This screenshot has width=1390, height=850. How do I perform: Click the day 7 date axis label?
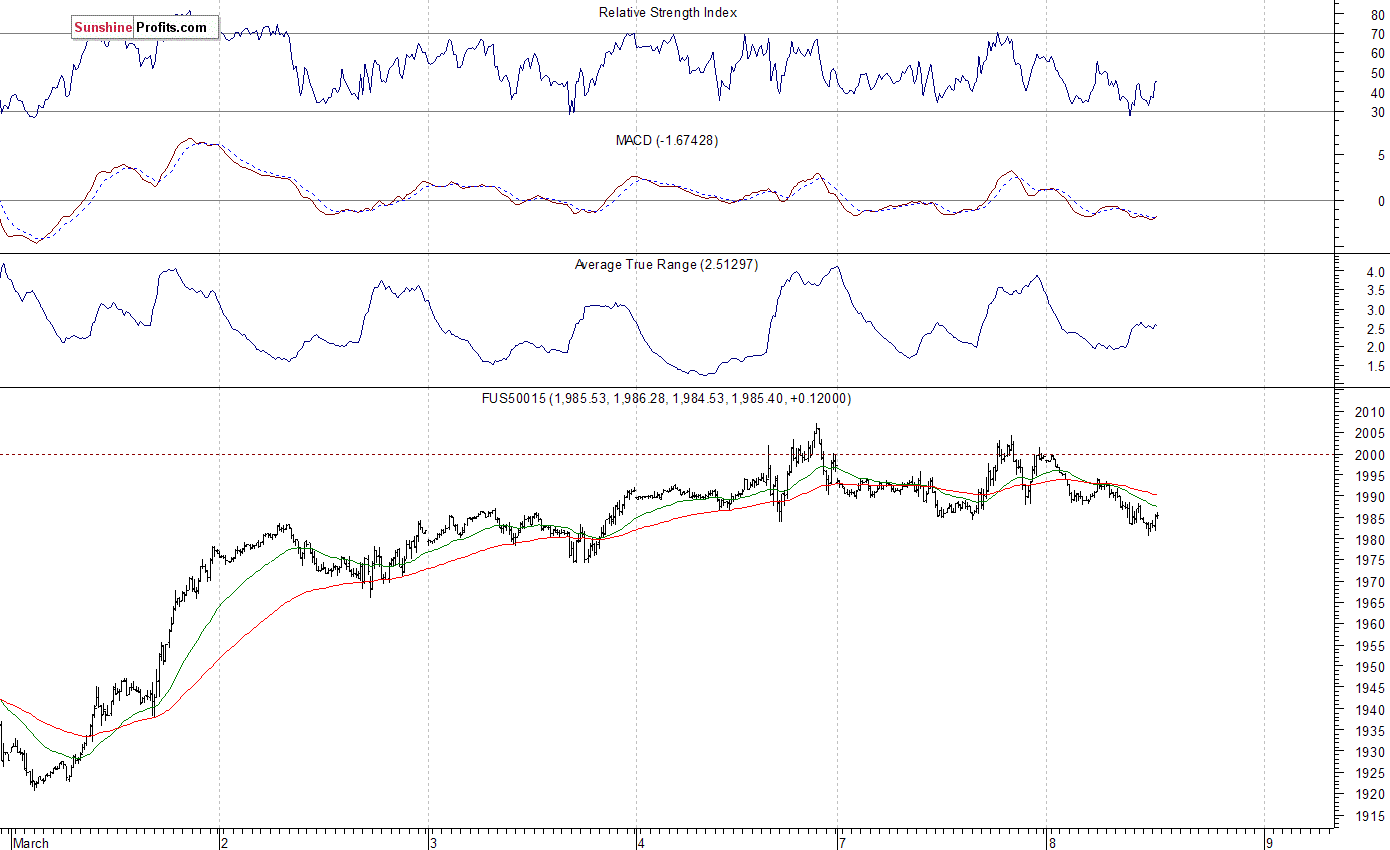point(845,843)
